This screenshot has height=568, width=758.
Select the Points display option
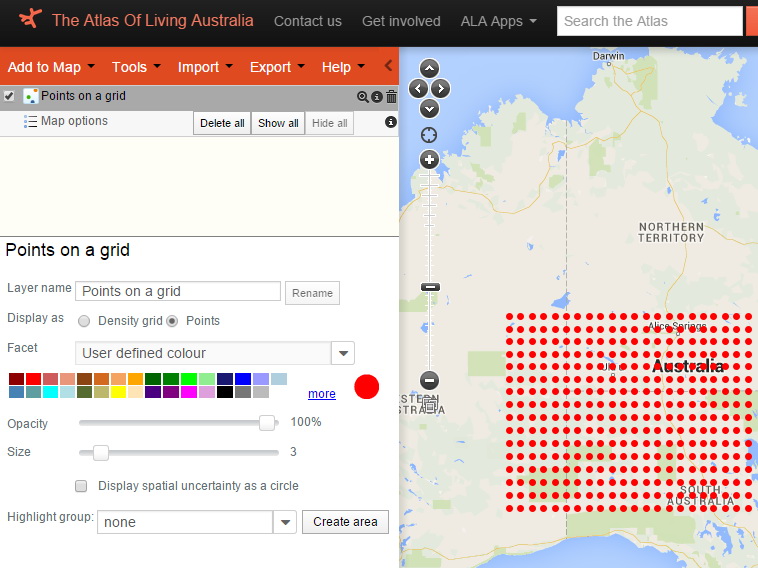tap(172, 321)
